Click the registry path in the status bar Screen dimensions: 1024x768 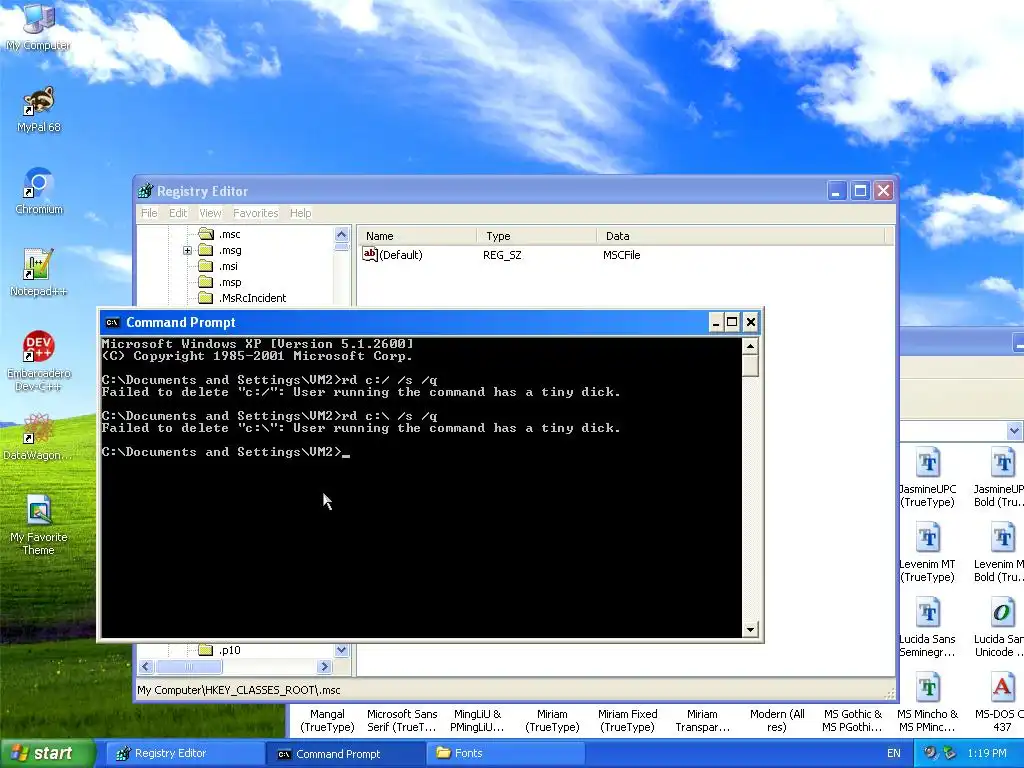tap(239, 690)
